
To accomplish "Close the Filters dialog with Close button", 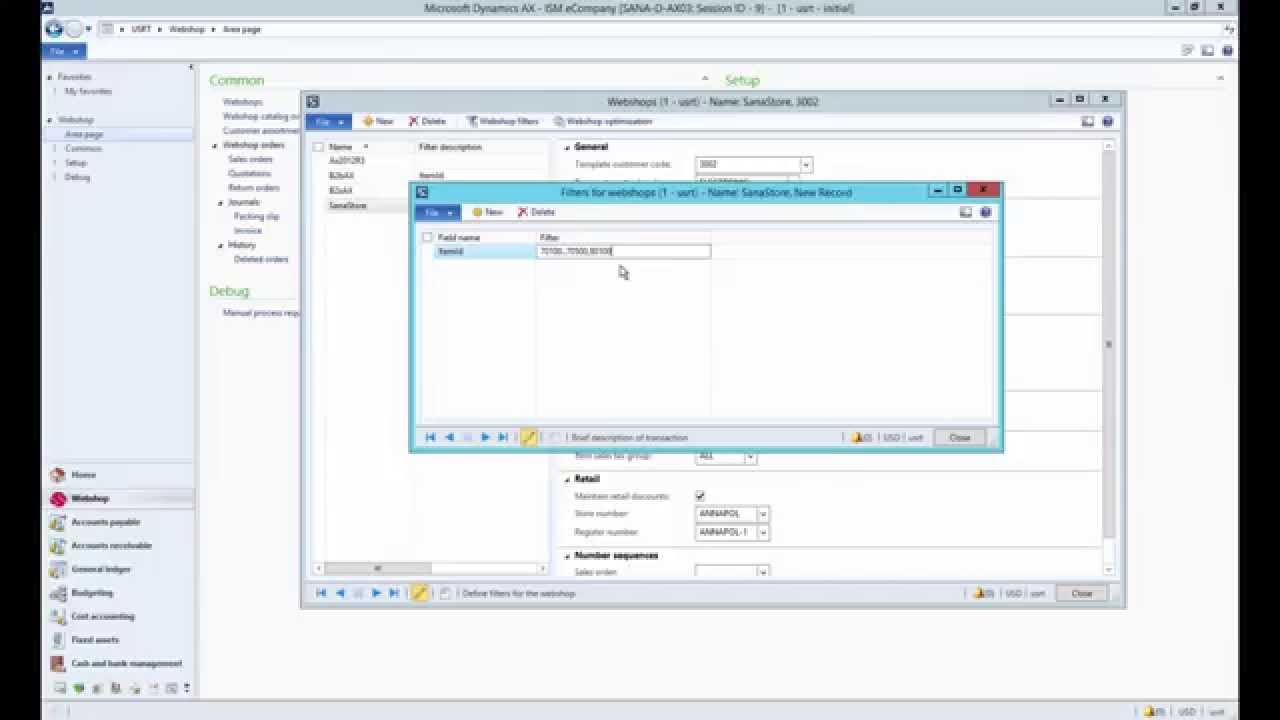I will click(x=959, y=437).
